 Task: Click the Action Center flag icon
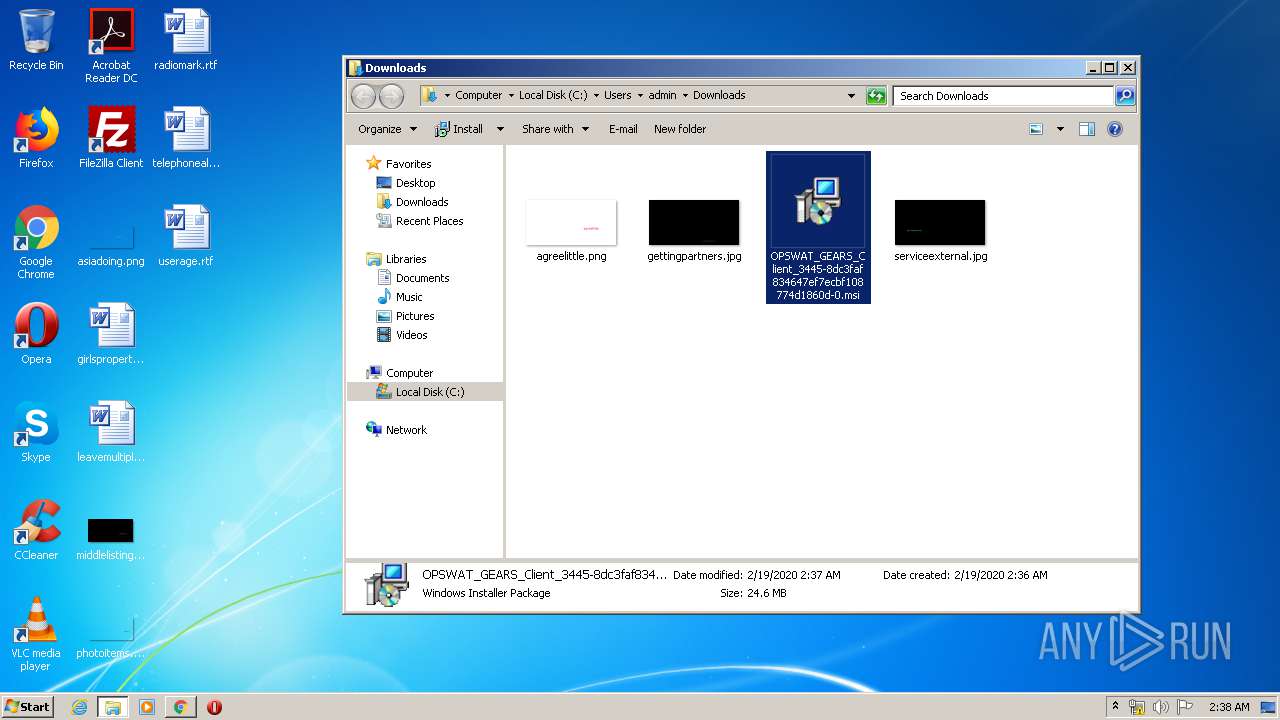(x=1185, y=707)
